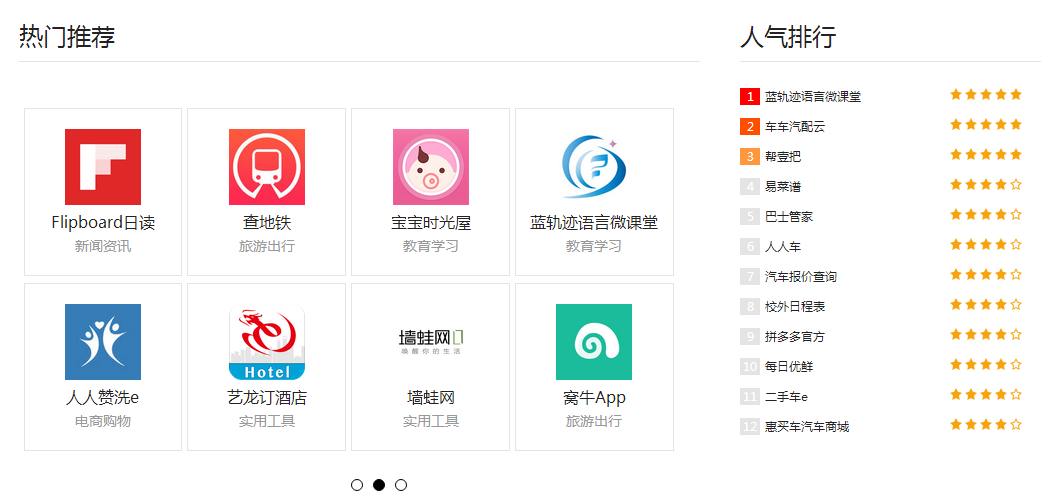Open 蓝轨迹语言微课堂 in the ranking list
This screenshot has height=504, width=1057.
813,96
